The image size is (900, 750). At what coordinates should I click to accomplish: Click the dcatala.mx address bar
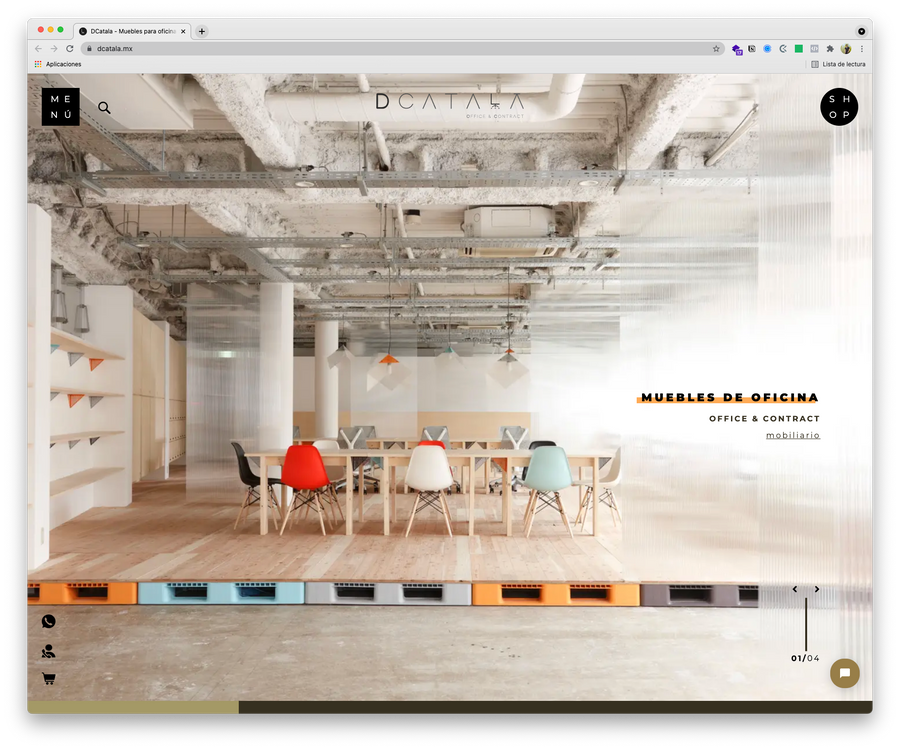[x=402, y=49]
